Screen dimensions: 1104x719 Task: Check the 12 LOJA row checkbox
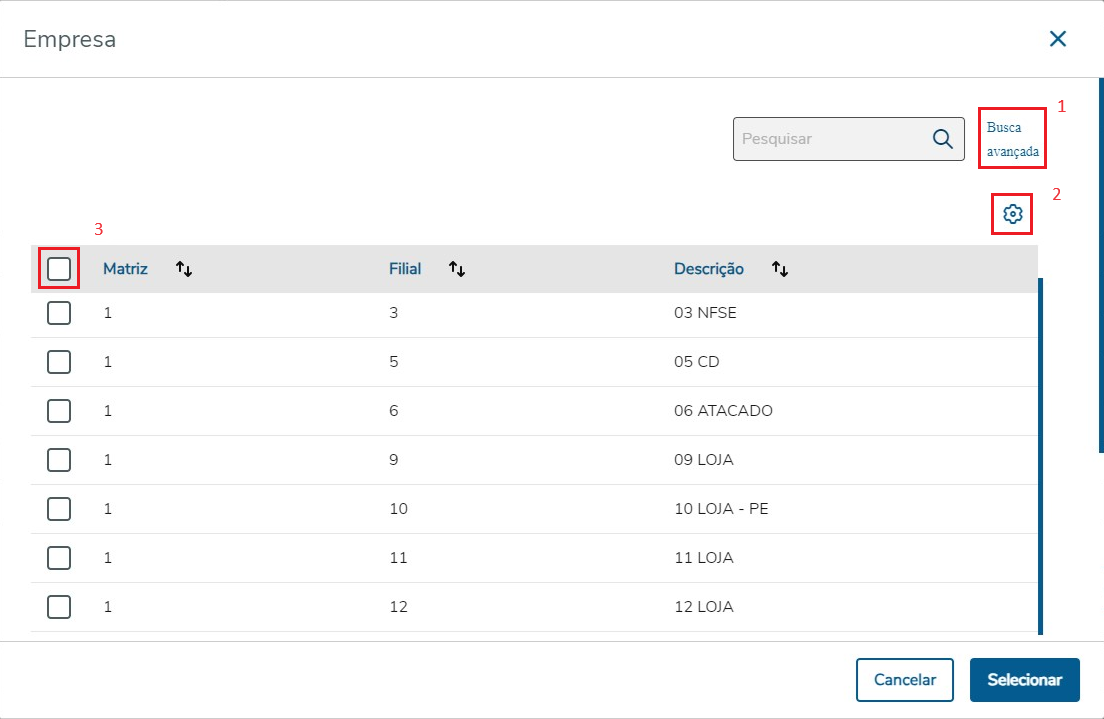[59, 607]
